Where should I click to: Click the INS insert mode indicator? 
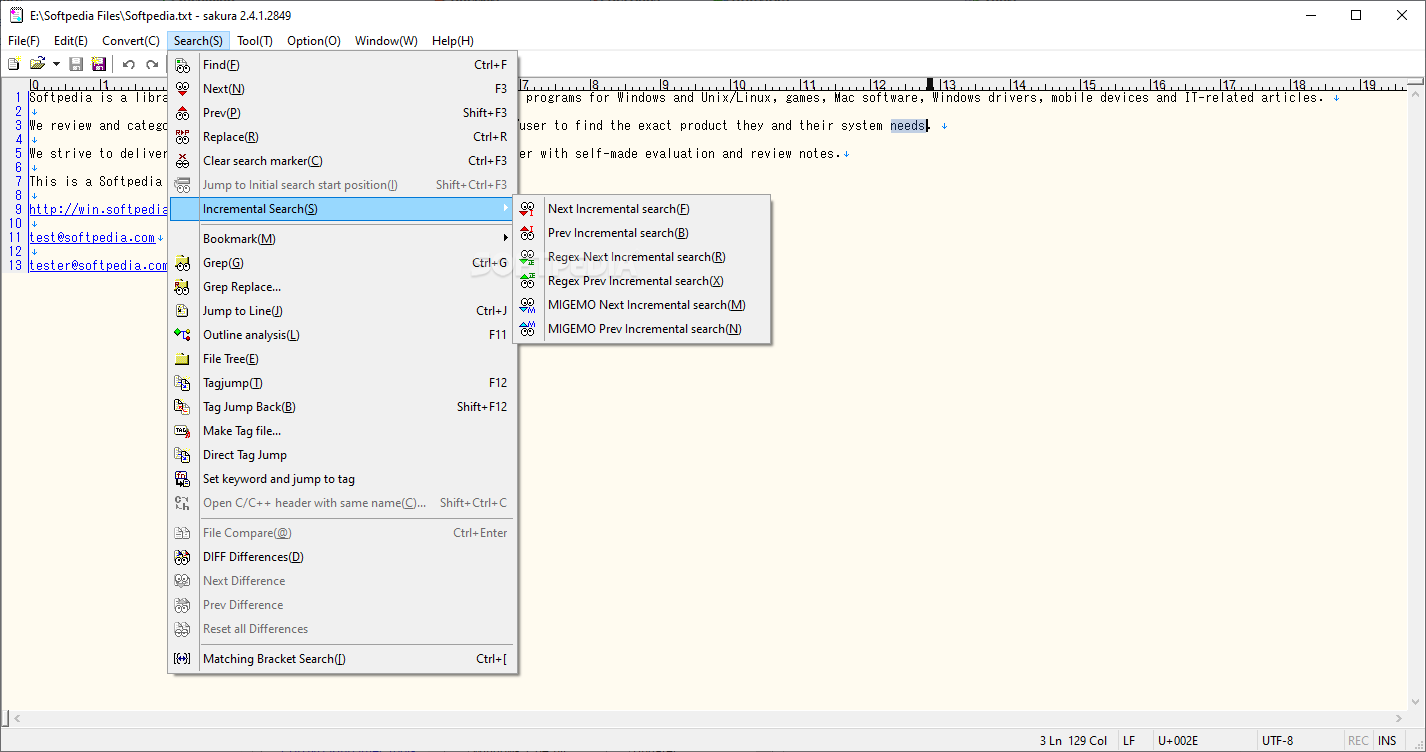1387,741
